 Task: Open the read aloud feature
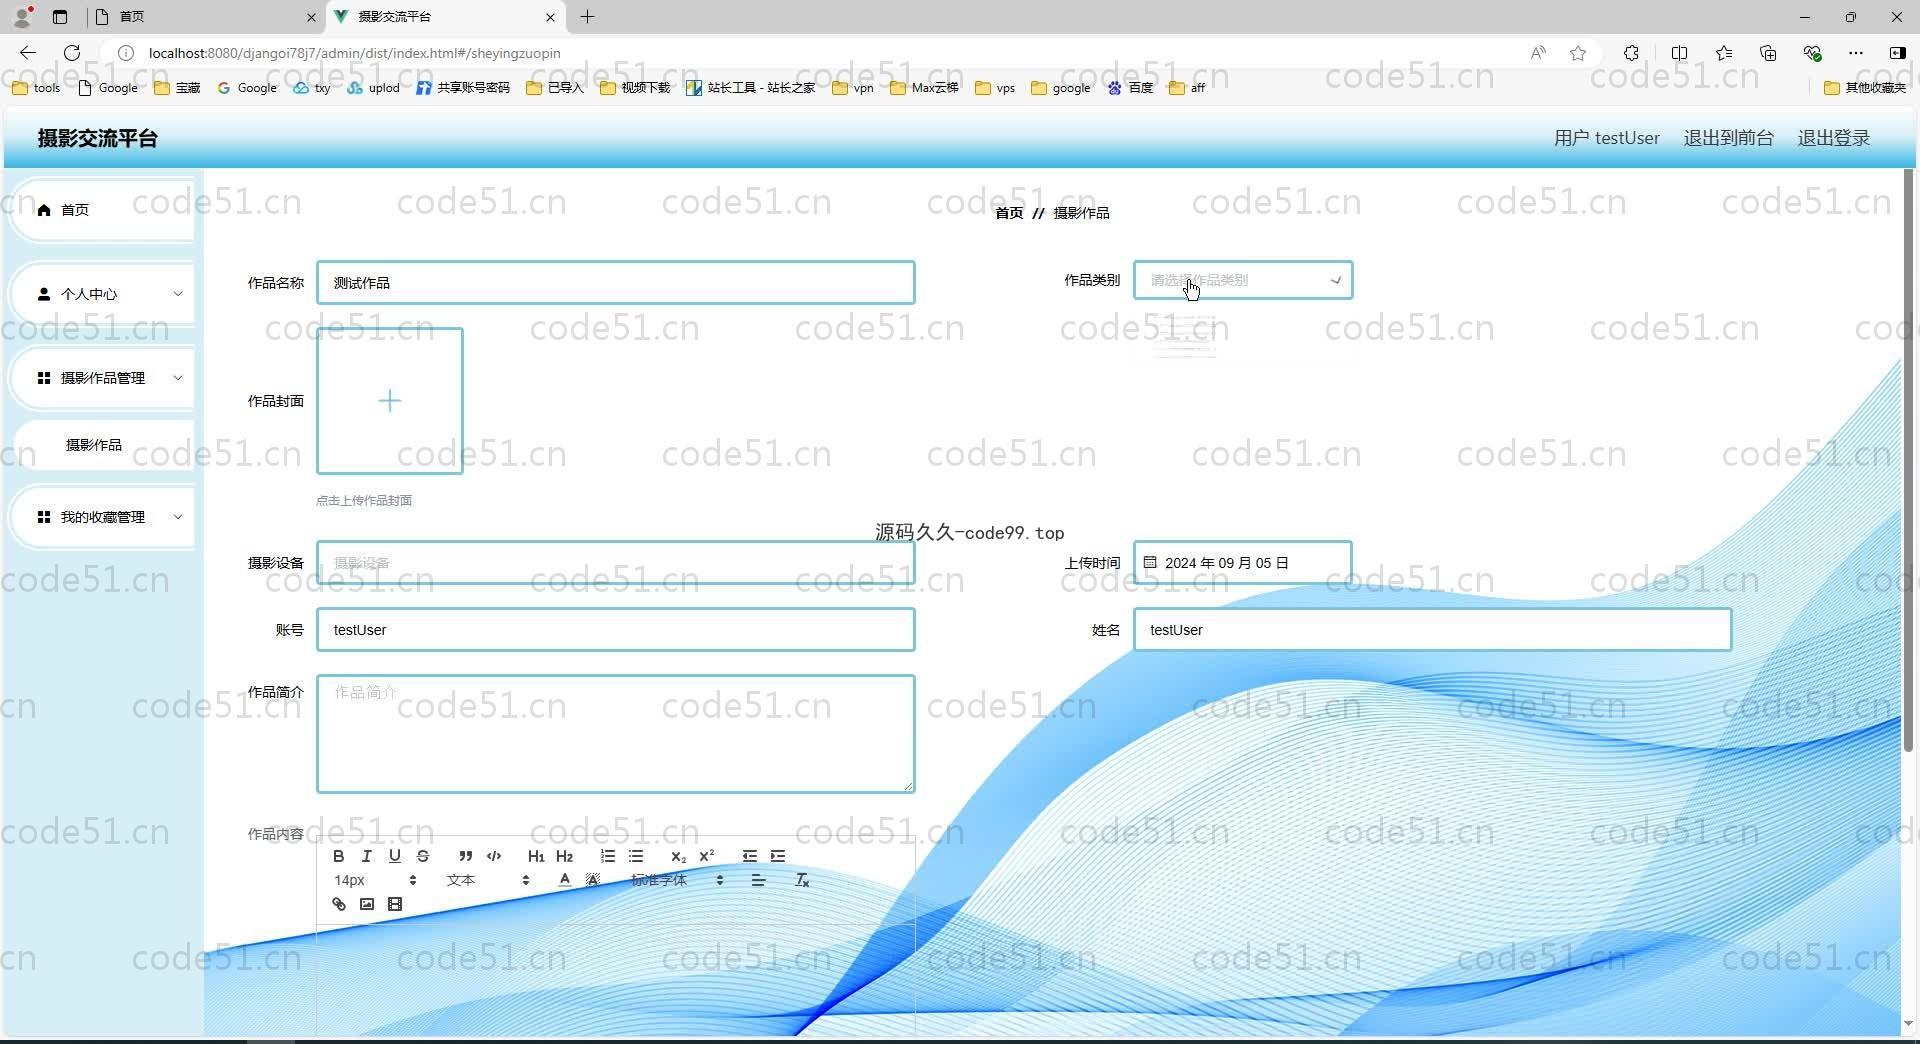pyautogui.click(x=1538, y=53)
